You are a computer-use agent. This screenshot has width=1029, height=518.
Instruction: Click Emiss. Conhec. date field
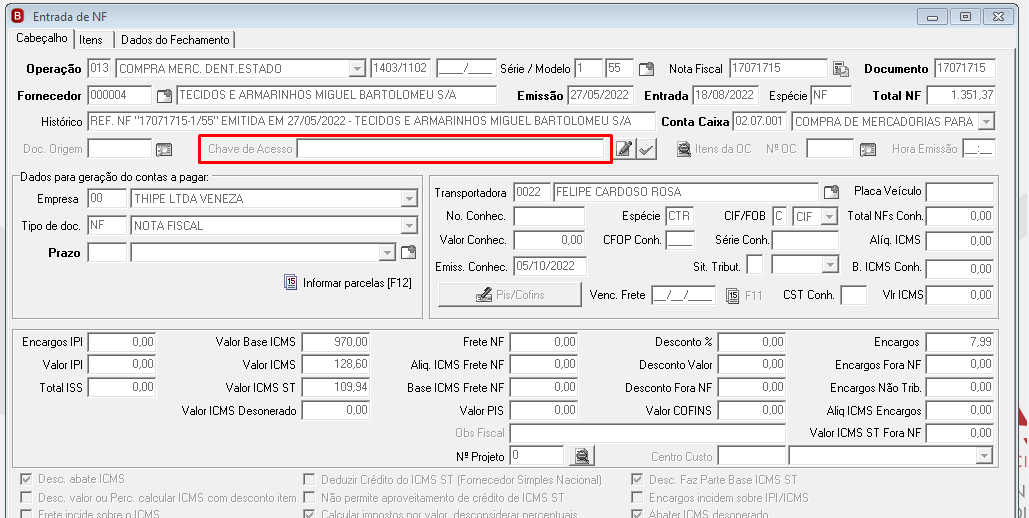[x=550, y=267]
